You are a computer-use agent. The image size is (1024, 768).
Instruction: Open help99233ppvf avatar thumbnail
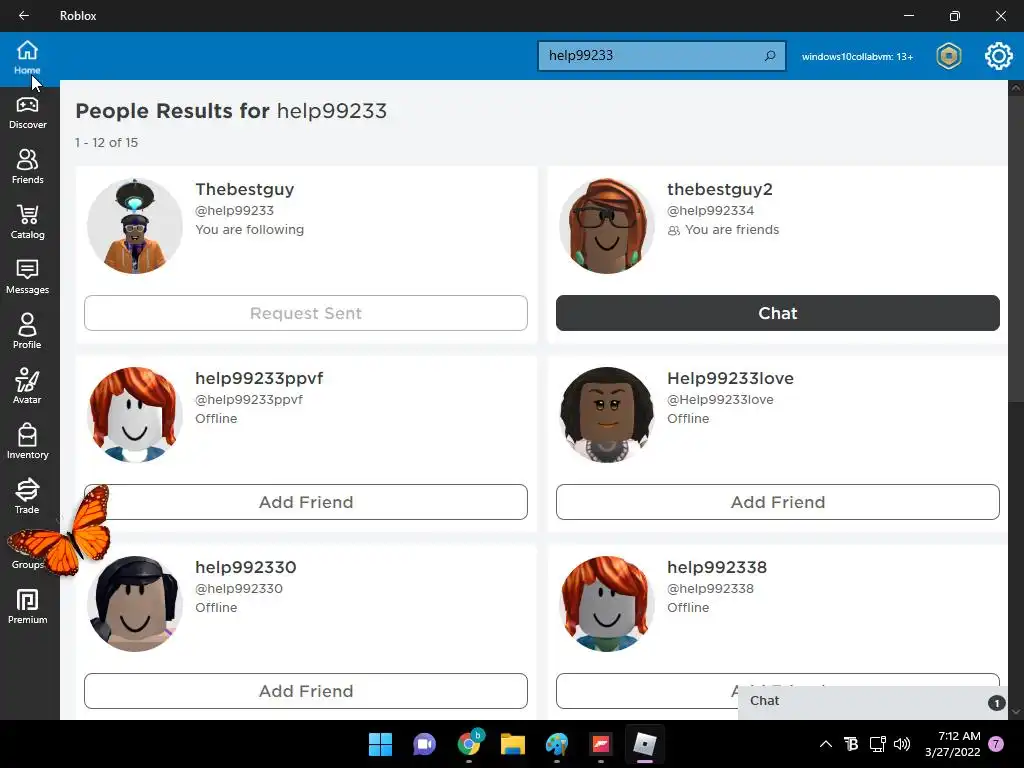click(x=135, y=415)
